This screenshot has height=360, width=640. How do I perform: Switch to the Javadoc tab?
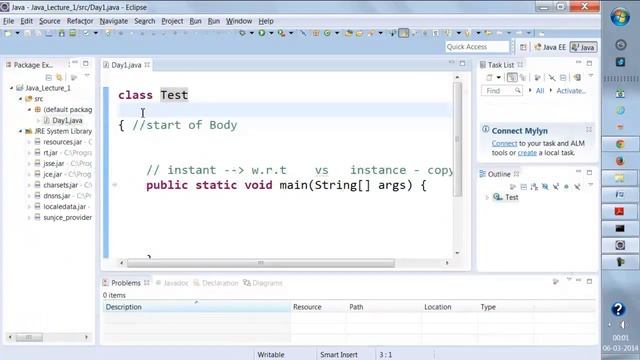[x=172, y=283]
